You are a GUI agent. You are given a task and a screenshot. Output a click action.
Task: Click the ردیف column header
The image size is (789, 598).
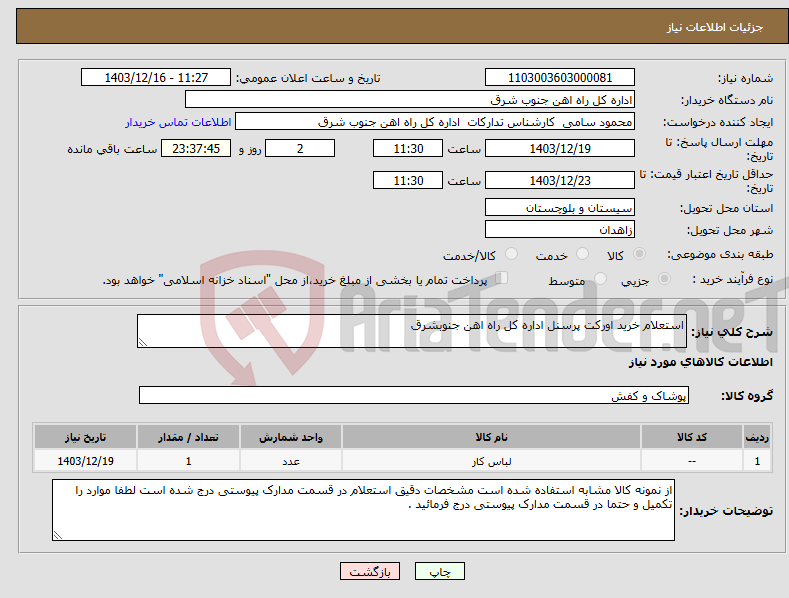pyautogui.click(x=757, y=437)
